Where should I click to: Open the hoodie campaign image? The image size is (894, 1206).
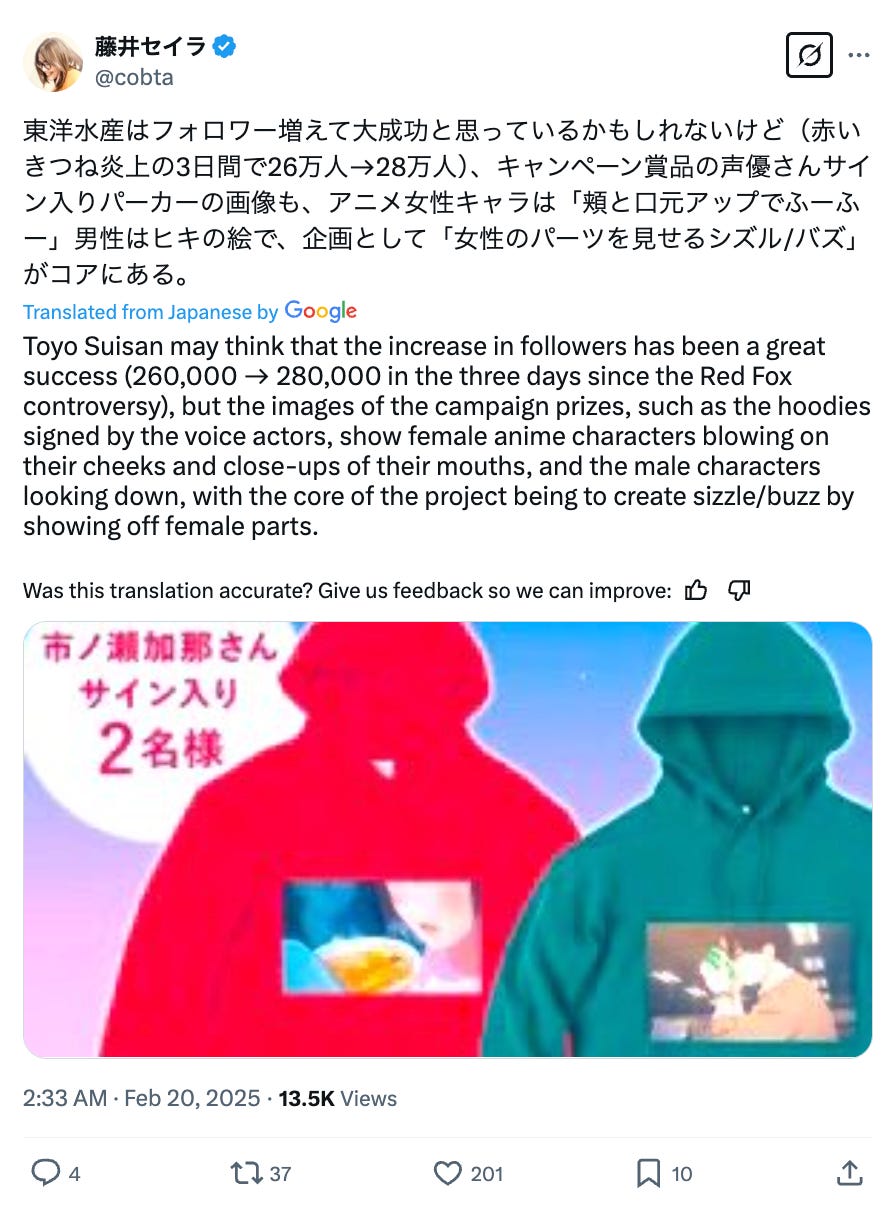tap(447, 839)
